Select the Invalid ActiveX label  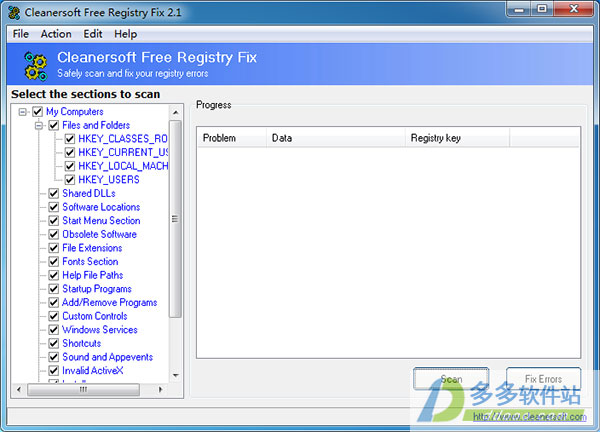tap(93, 370)
